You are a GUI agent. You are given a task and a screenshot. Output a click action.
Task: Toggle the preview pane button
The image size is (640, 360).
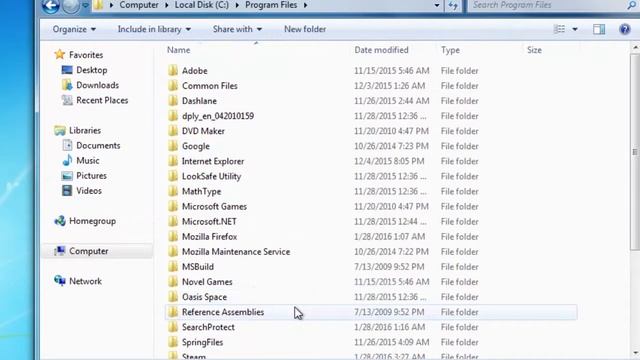pos(599,29)
